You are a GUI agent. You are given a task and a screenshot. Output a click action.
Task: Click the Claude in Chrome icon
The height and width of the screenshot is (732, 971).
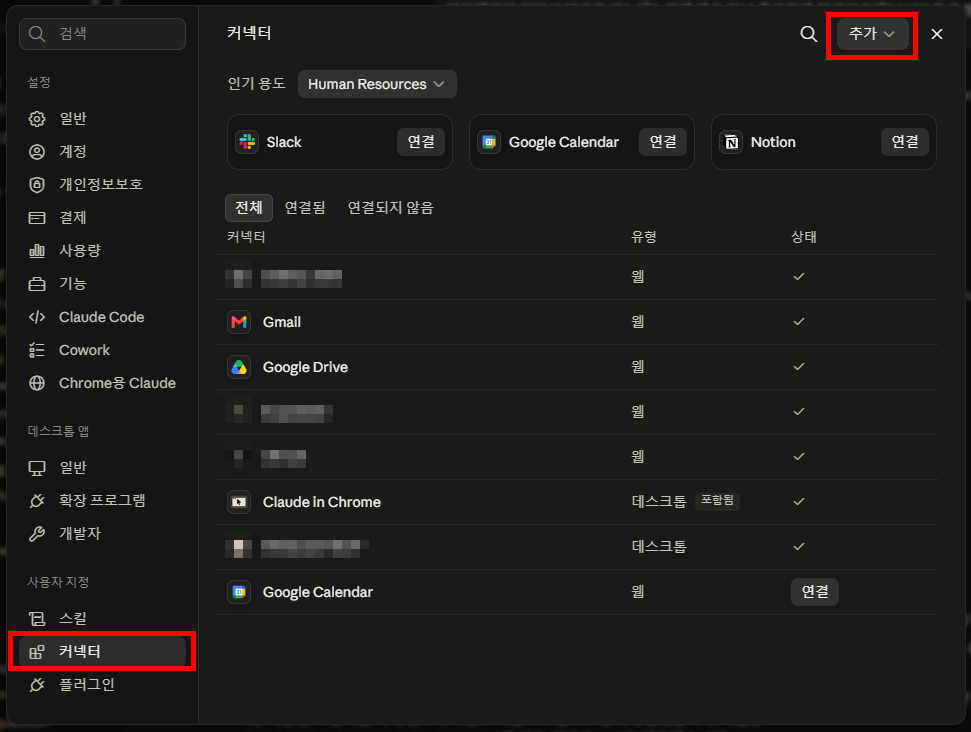click(238, 502)
